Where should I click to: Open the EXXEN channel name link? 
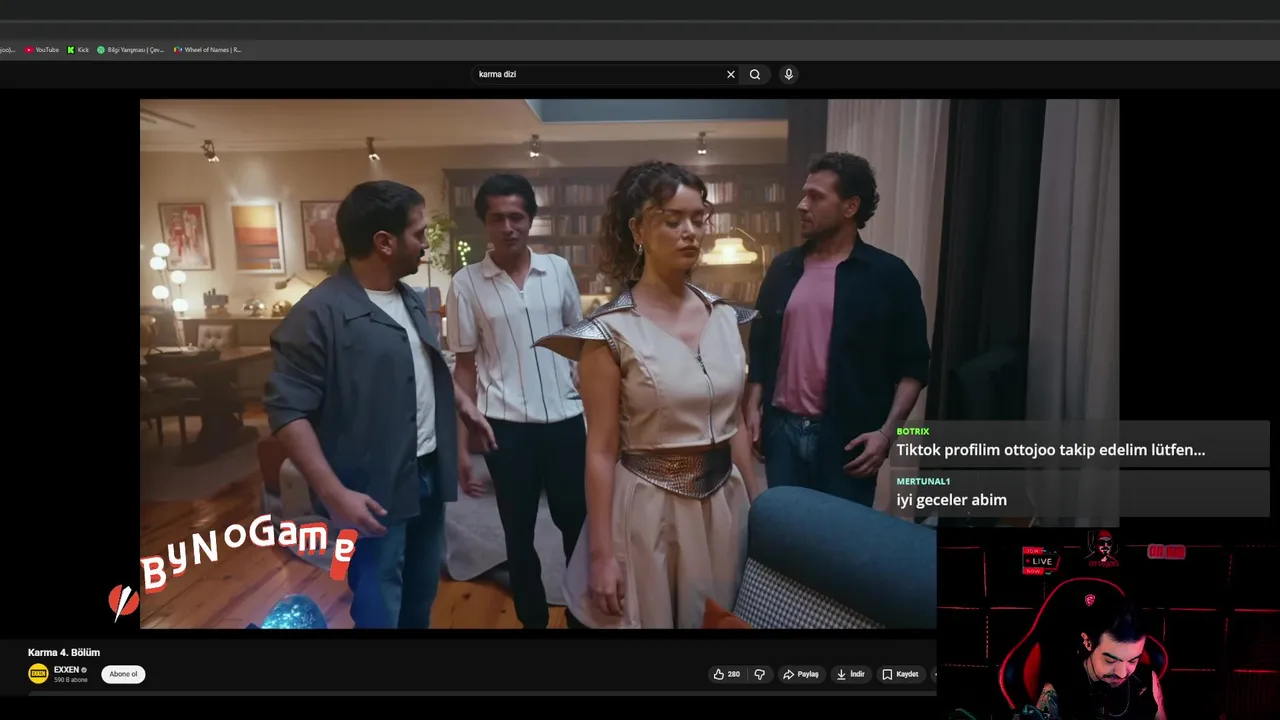[67, 670]
